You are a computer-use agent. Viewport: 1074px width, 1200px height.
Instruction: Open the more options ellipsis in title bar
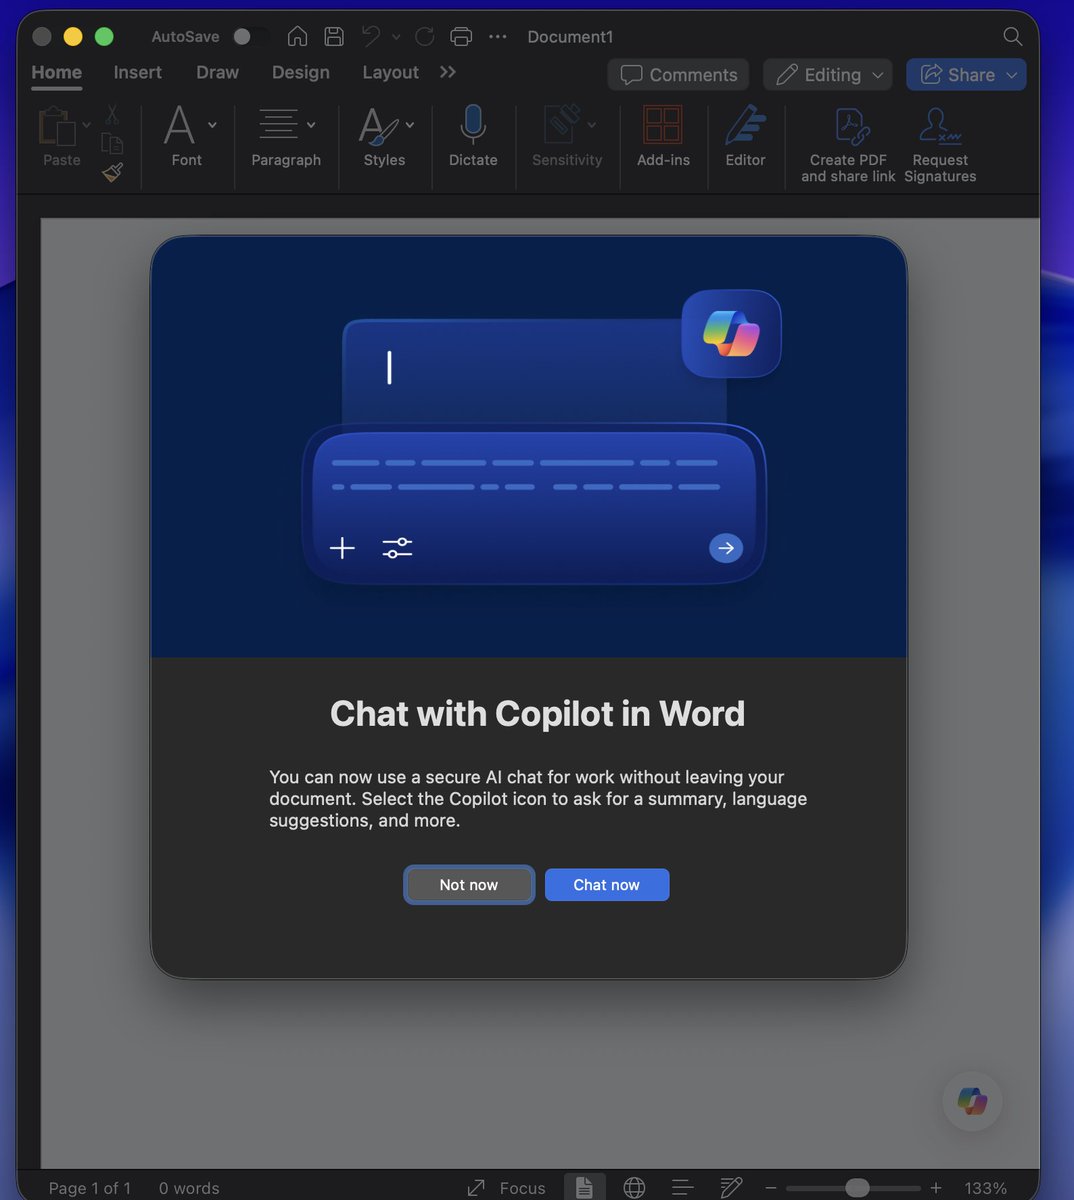point(498,37)
